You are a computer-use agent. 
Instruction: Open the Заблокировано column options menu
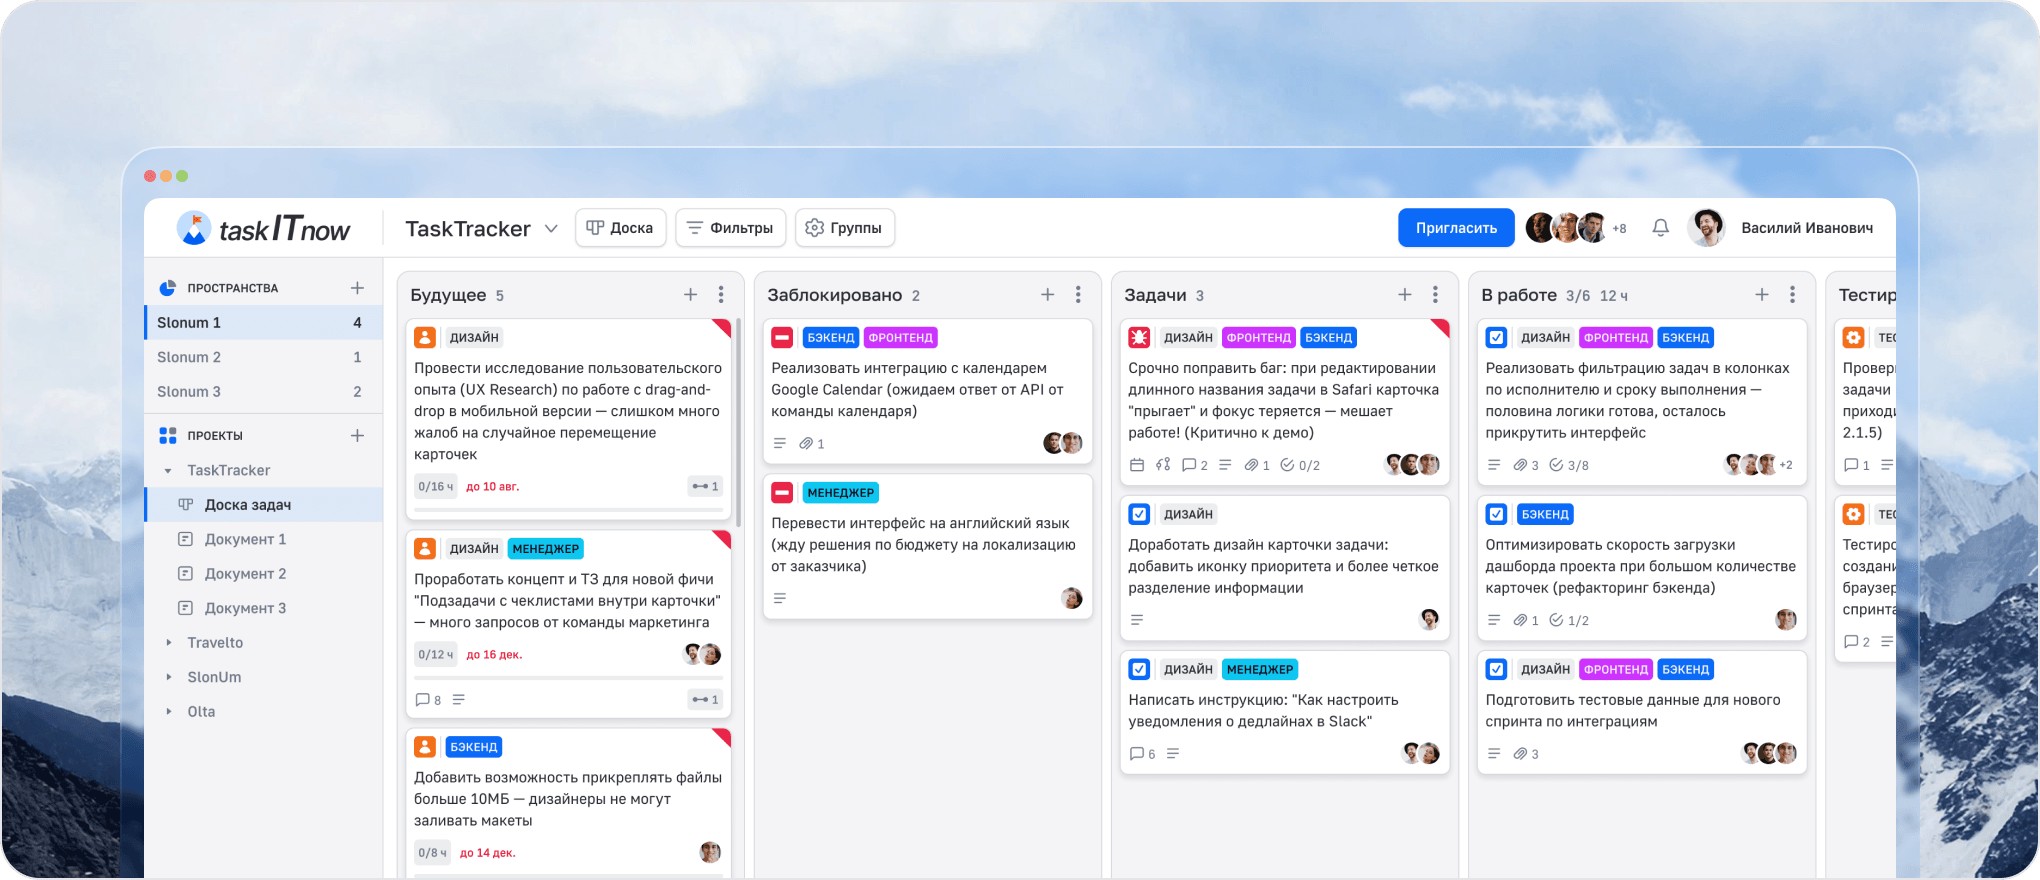tap(1078, 295)
